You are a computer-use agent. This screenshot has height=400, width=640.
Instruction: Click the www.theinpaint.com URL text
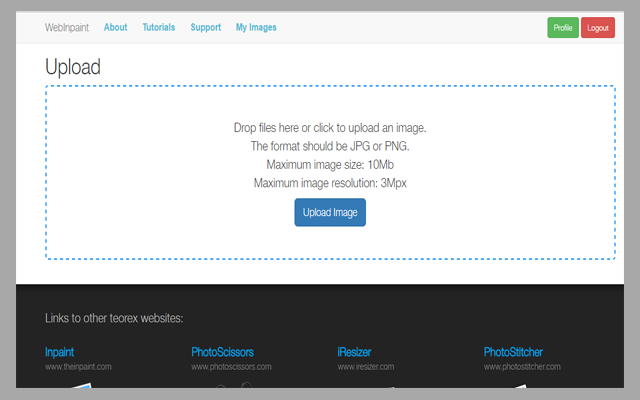78,367
